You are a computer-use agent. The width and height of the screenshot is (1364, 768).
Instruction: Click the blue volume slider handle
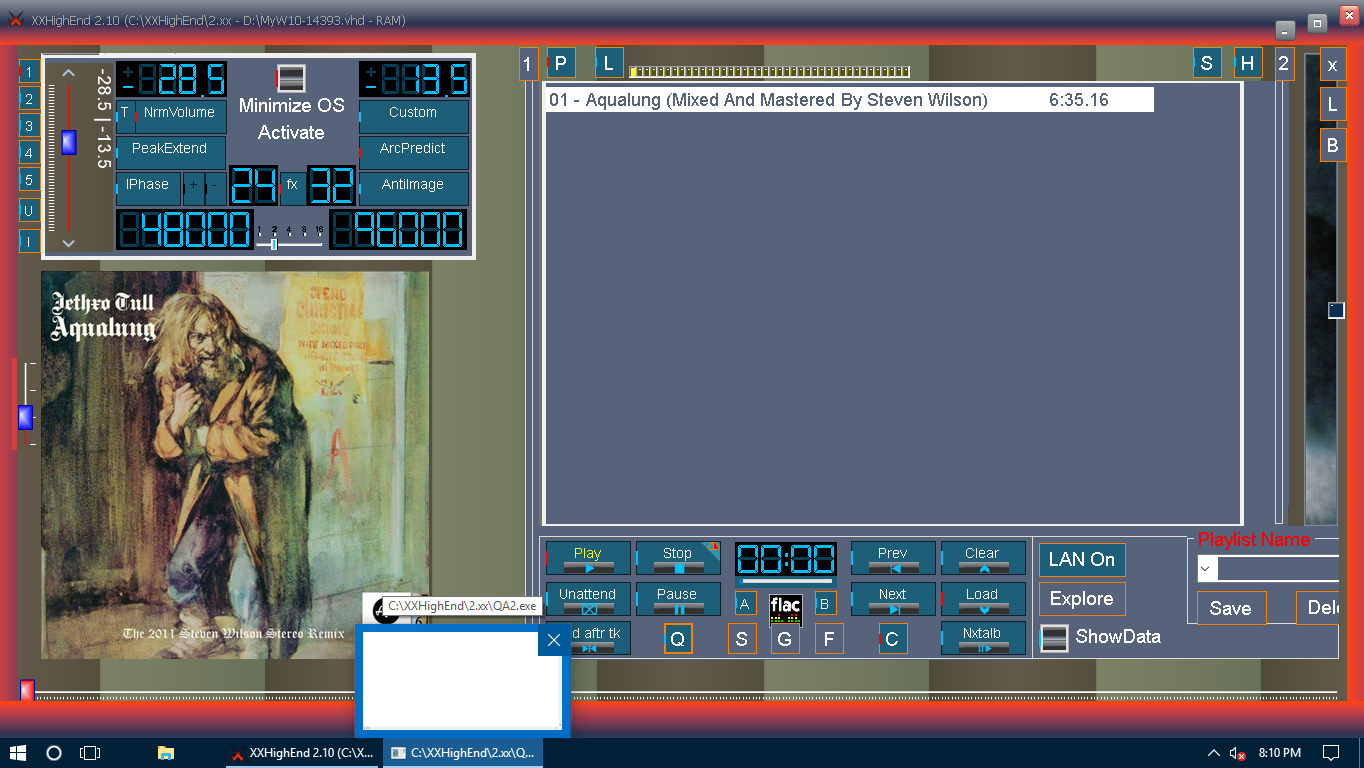point(68,142)
